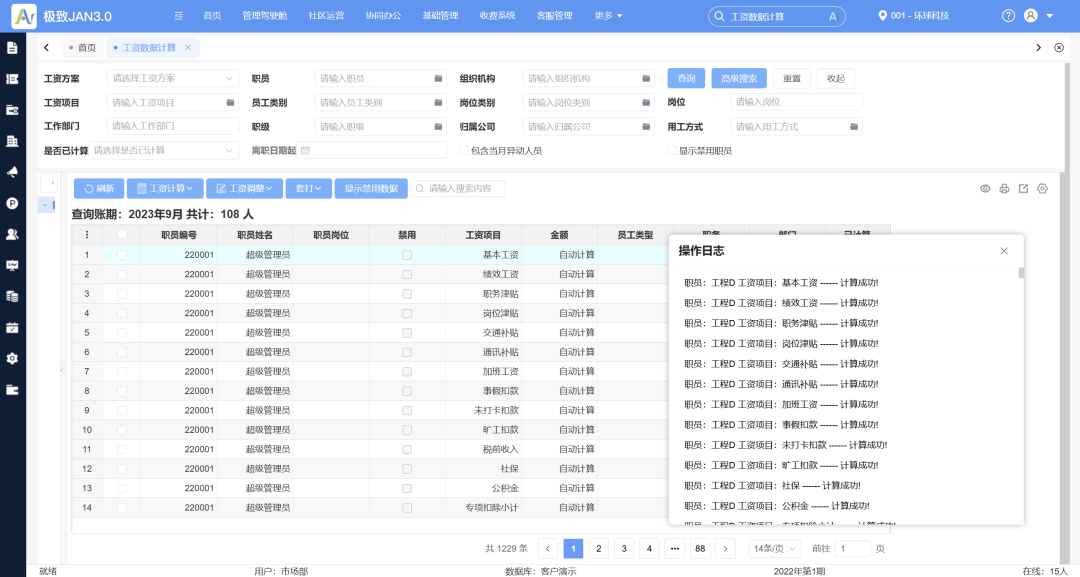
Task: Open column settings via the gear icon
Action: [x=1042, y=188]
